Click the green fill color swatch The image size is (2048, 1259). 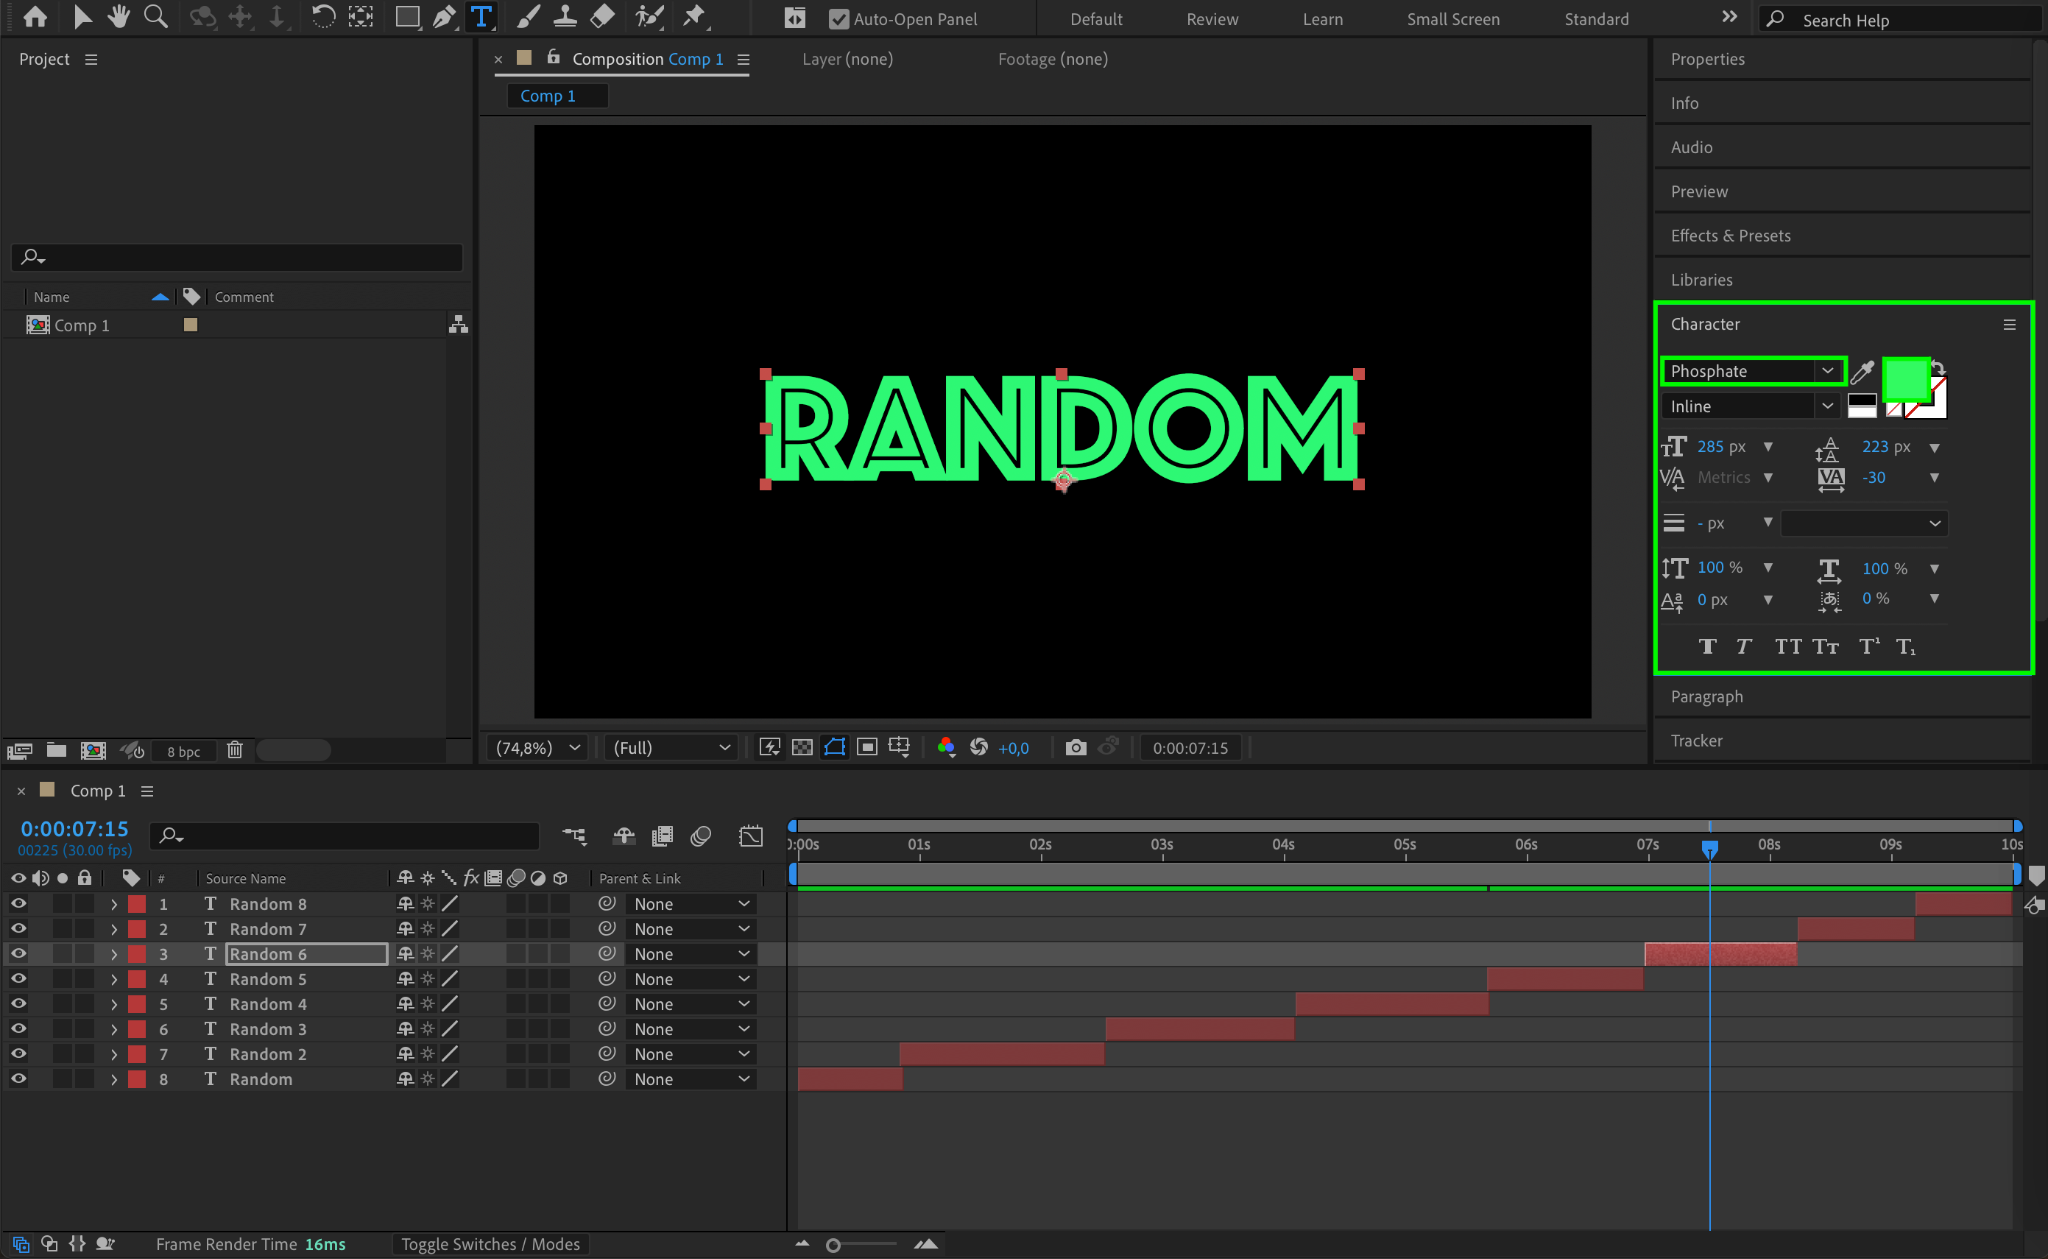[x=1904, y=379]
